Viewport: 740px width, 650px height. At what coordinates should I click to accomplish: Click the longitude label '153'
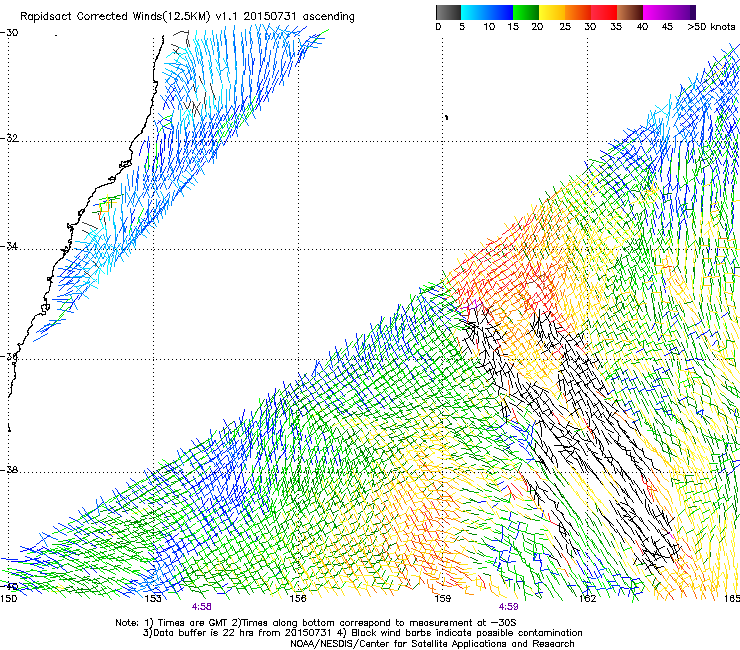pyautogui.click(x=153, y=598)
